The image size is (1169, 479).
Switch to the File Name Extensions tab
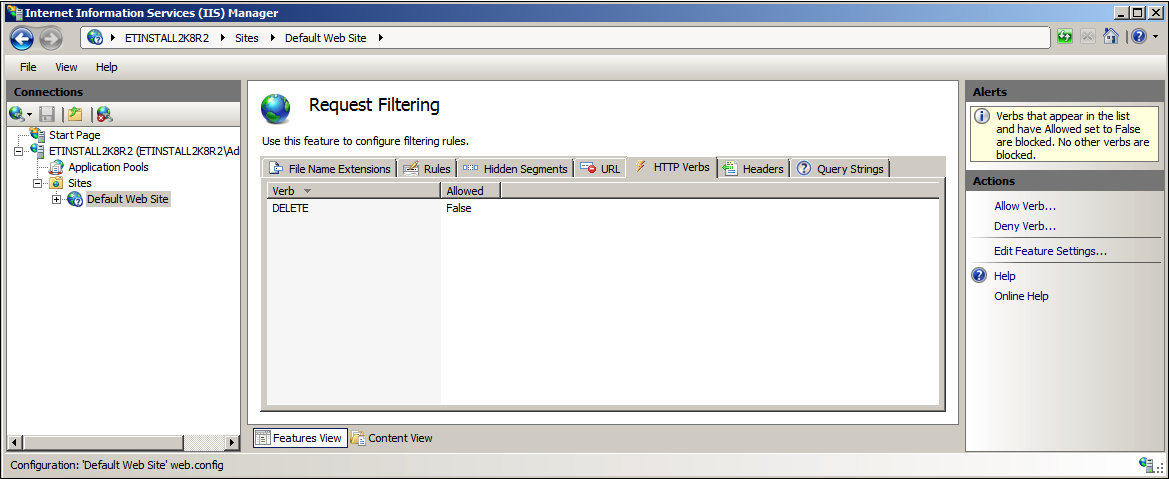coord(330,169)
